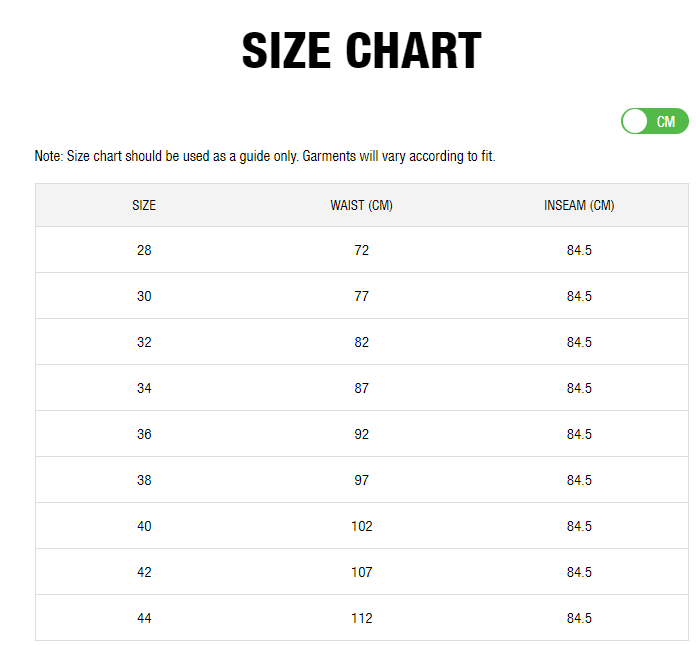Select size 42 in the table
This screenshot has height=645, width=696.
click(144, 572)
